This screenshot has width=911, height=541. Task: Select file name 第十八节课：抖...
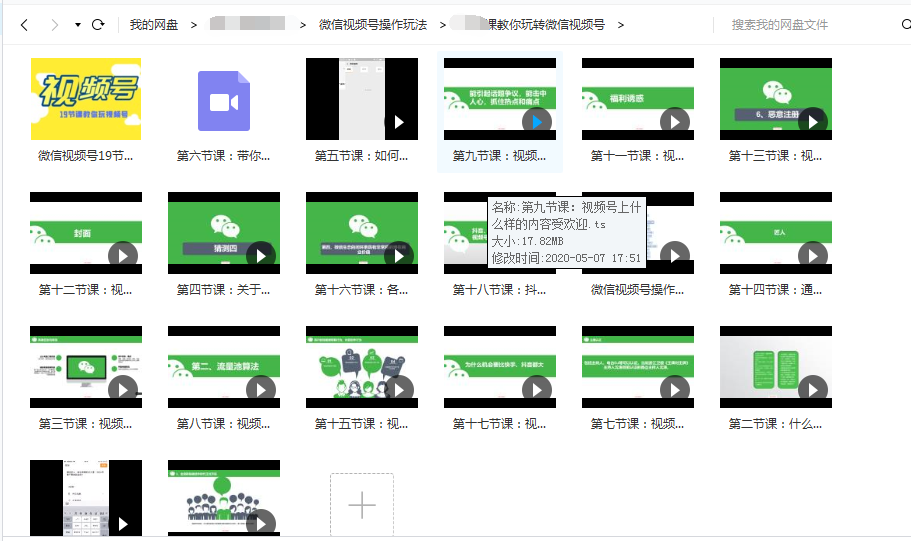[499, 289]
